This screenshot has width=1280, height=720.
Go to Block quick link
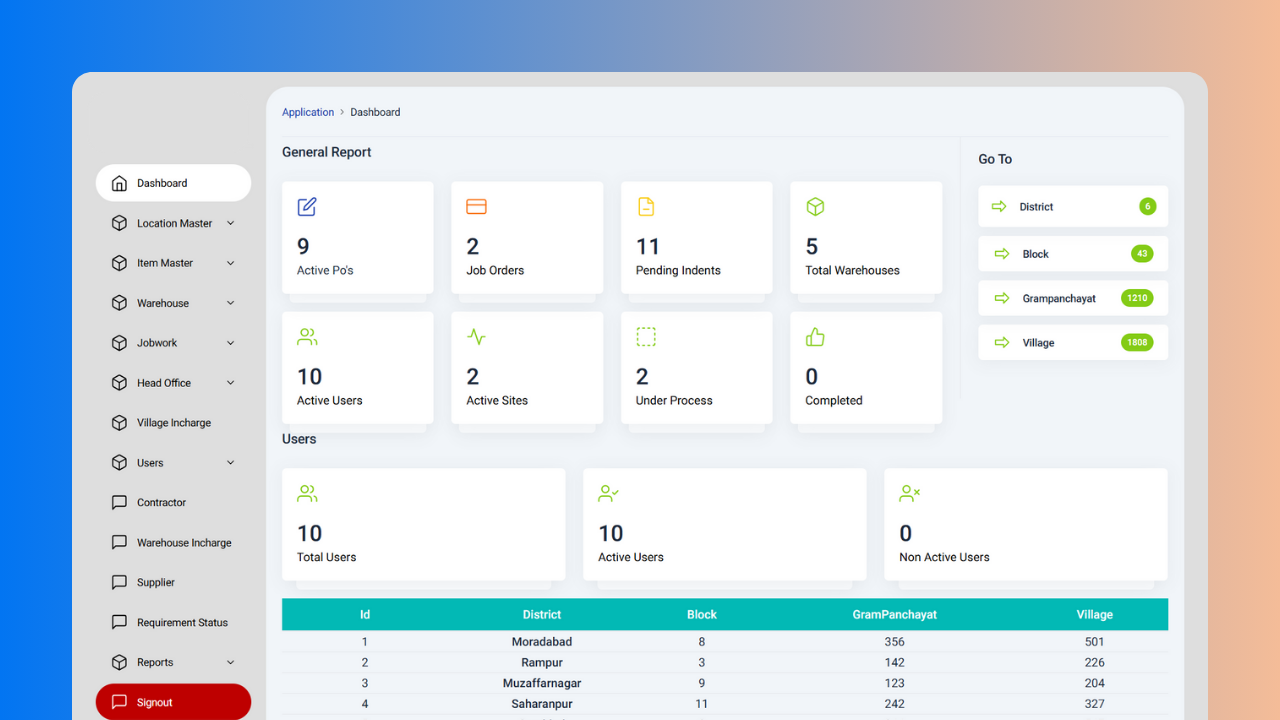click(1073, 254)
